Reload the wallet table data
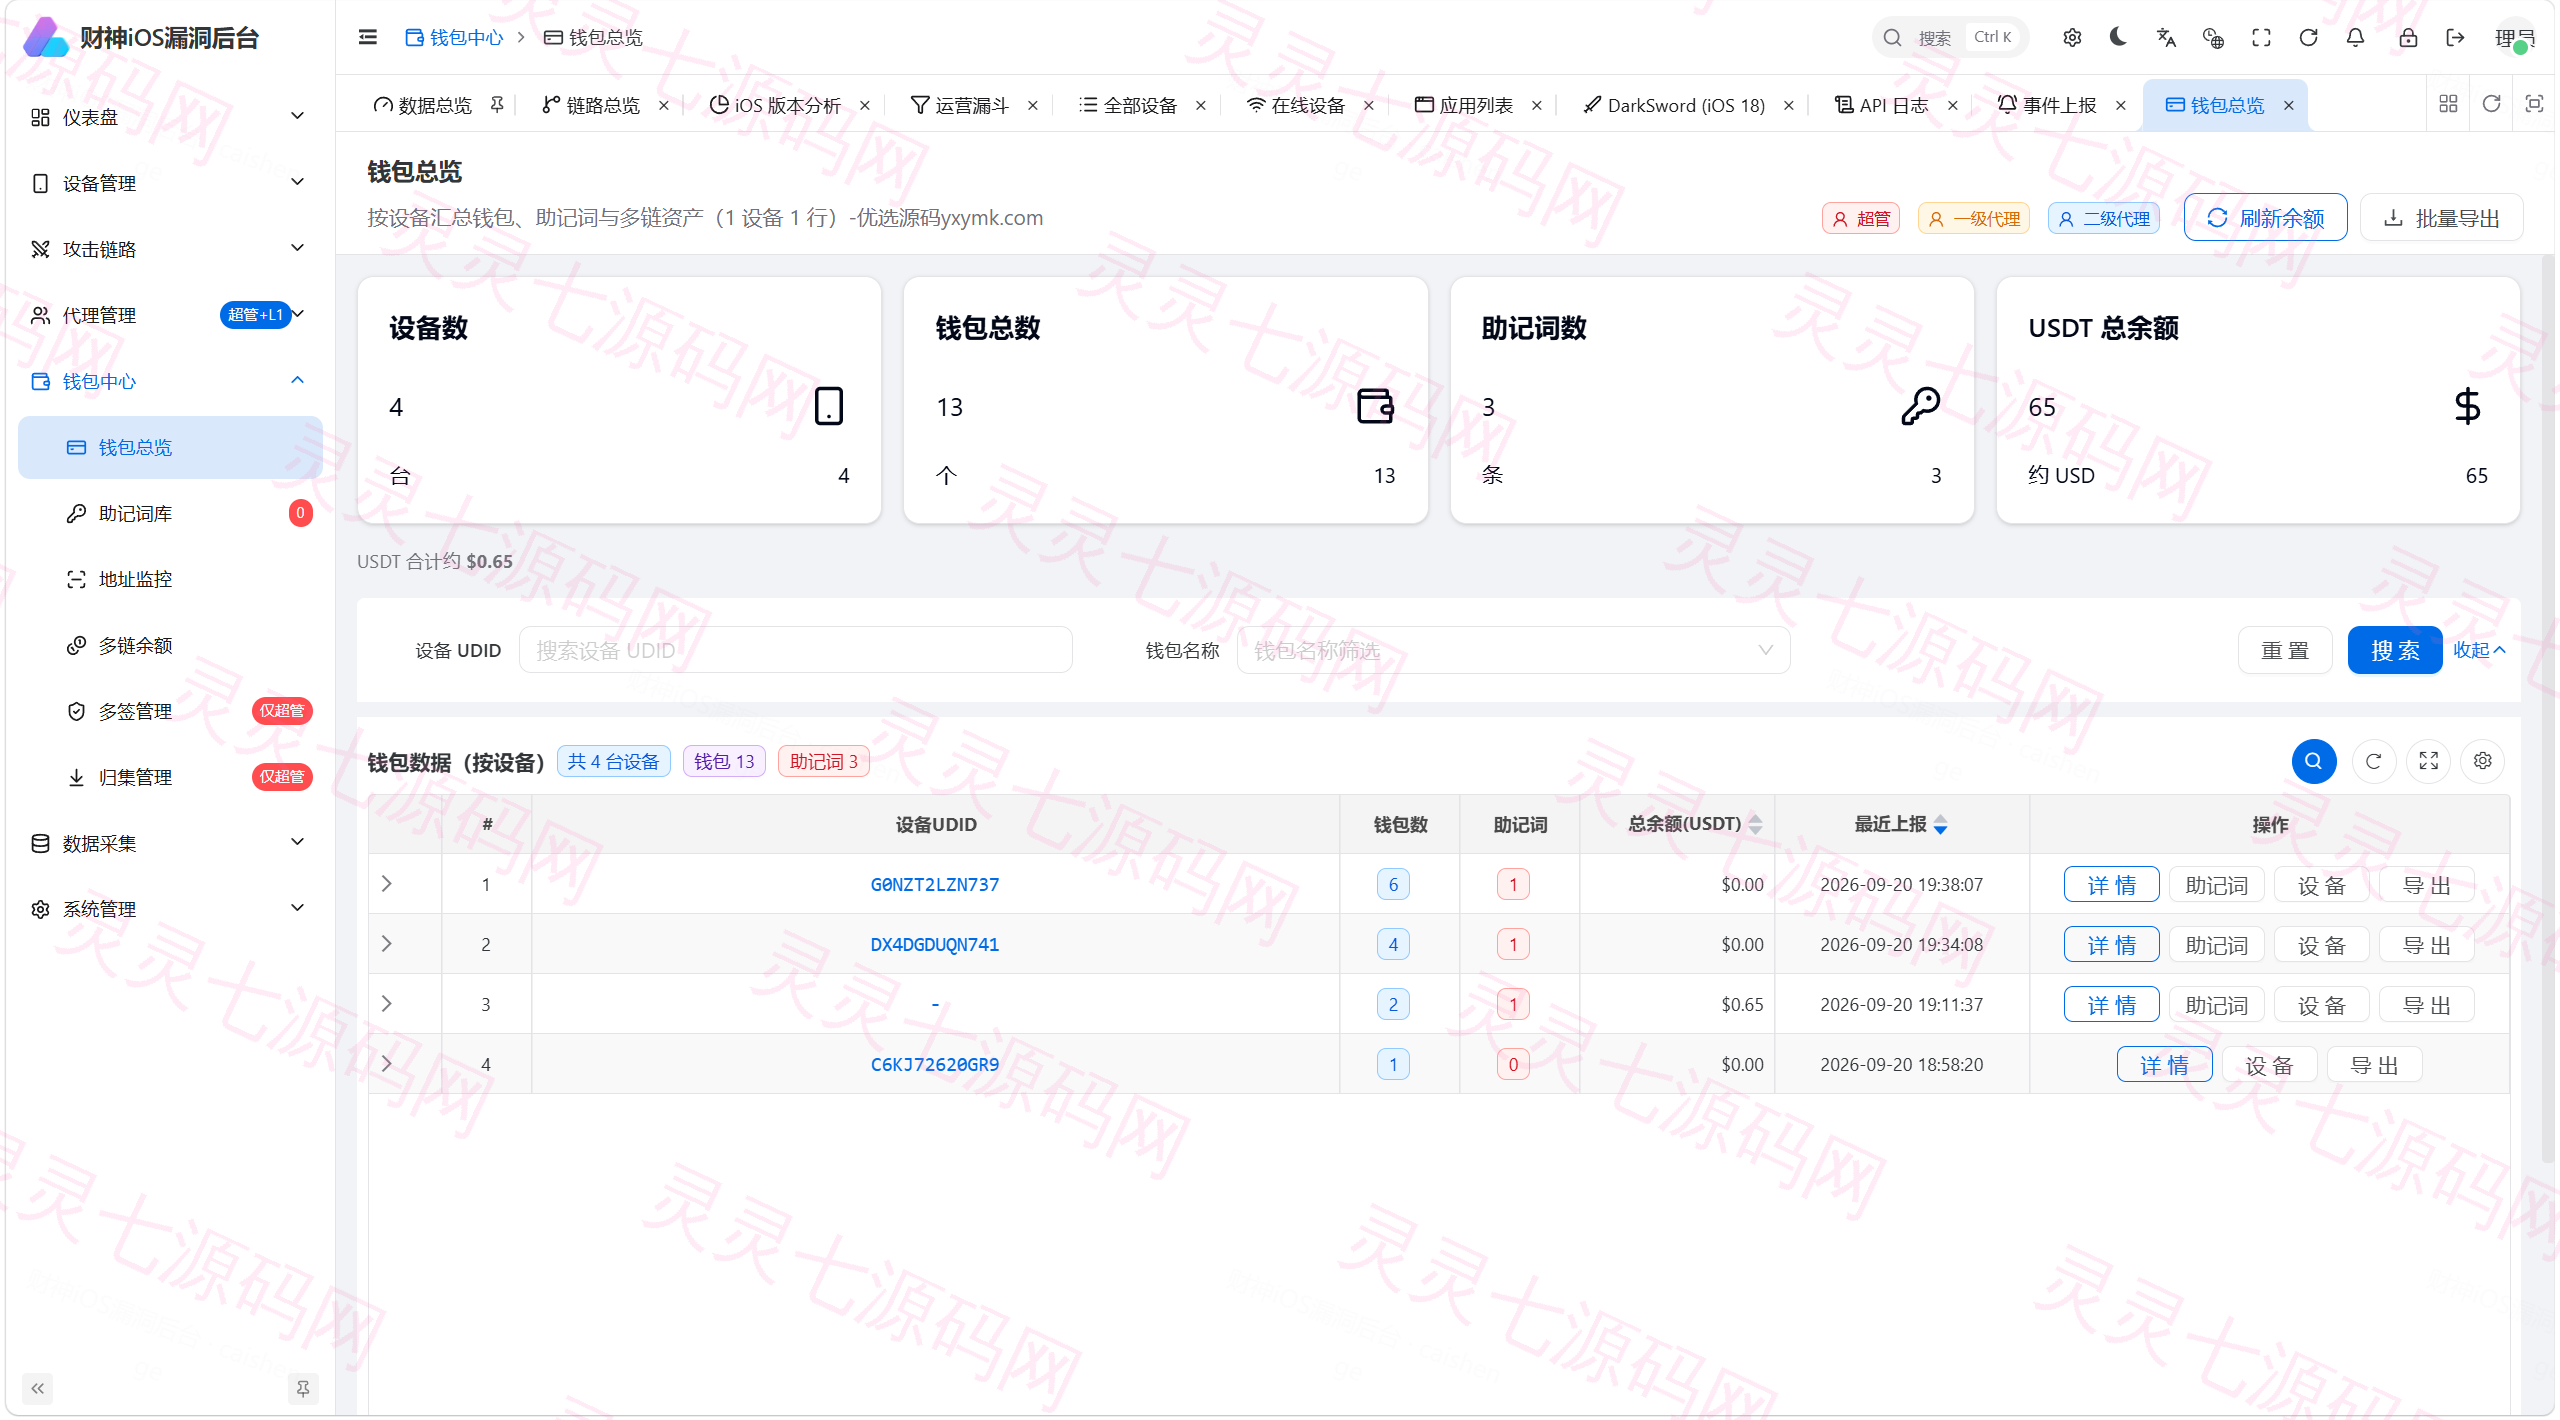The image size is (2560, 1420). coord(2374,761)
